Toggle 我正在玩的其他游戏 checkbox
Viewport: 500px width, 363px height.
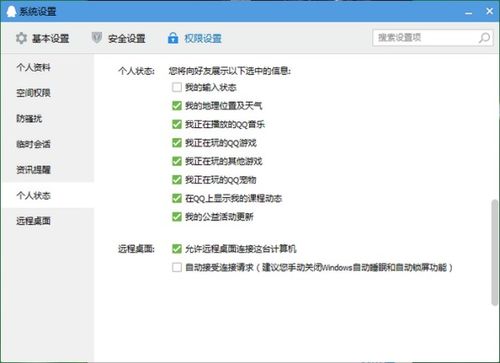click(x=177, y=161)
